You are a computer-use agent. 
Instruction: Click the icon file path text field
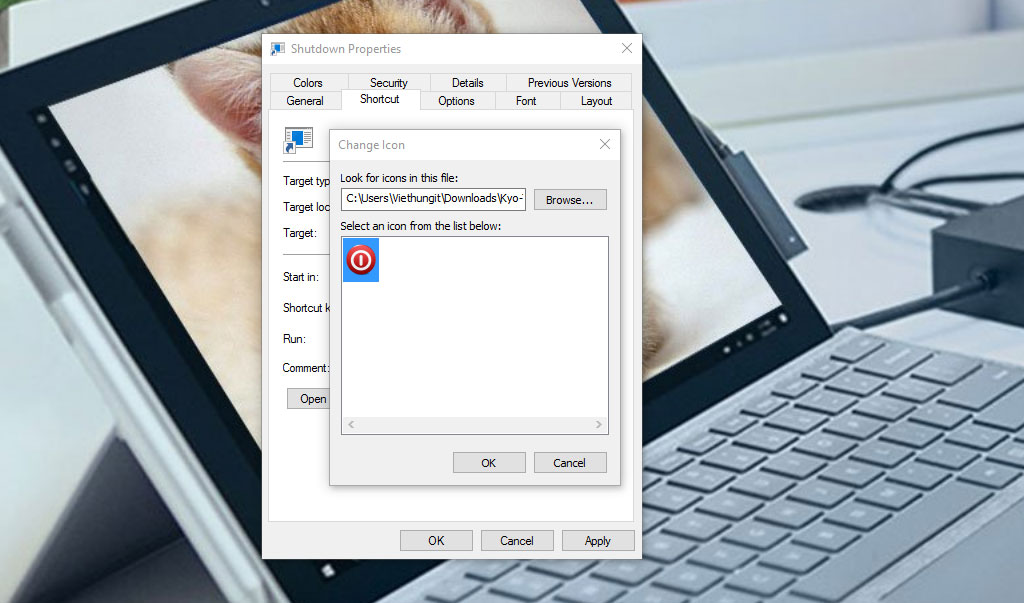coord(433,199)
